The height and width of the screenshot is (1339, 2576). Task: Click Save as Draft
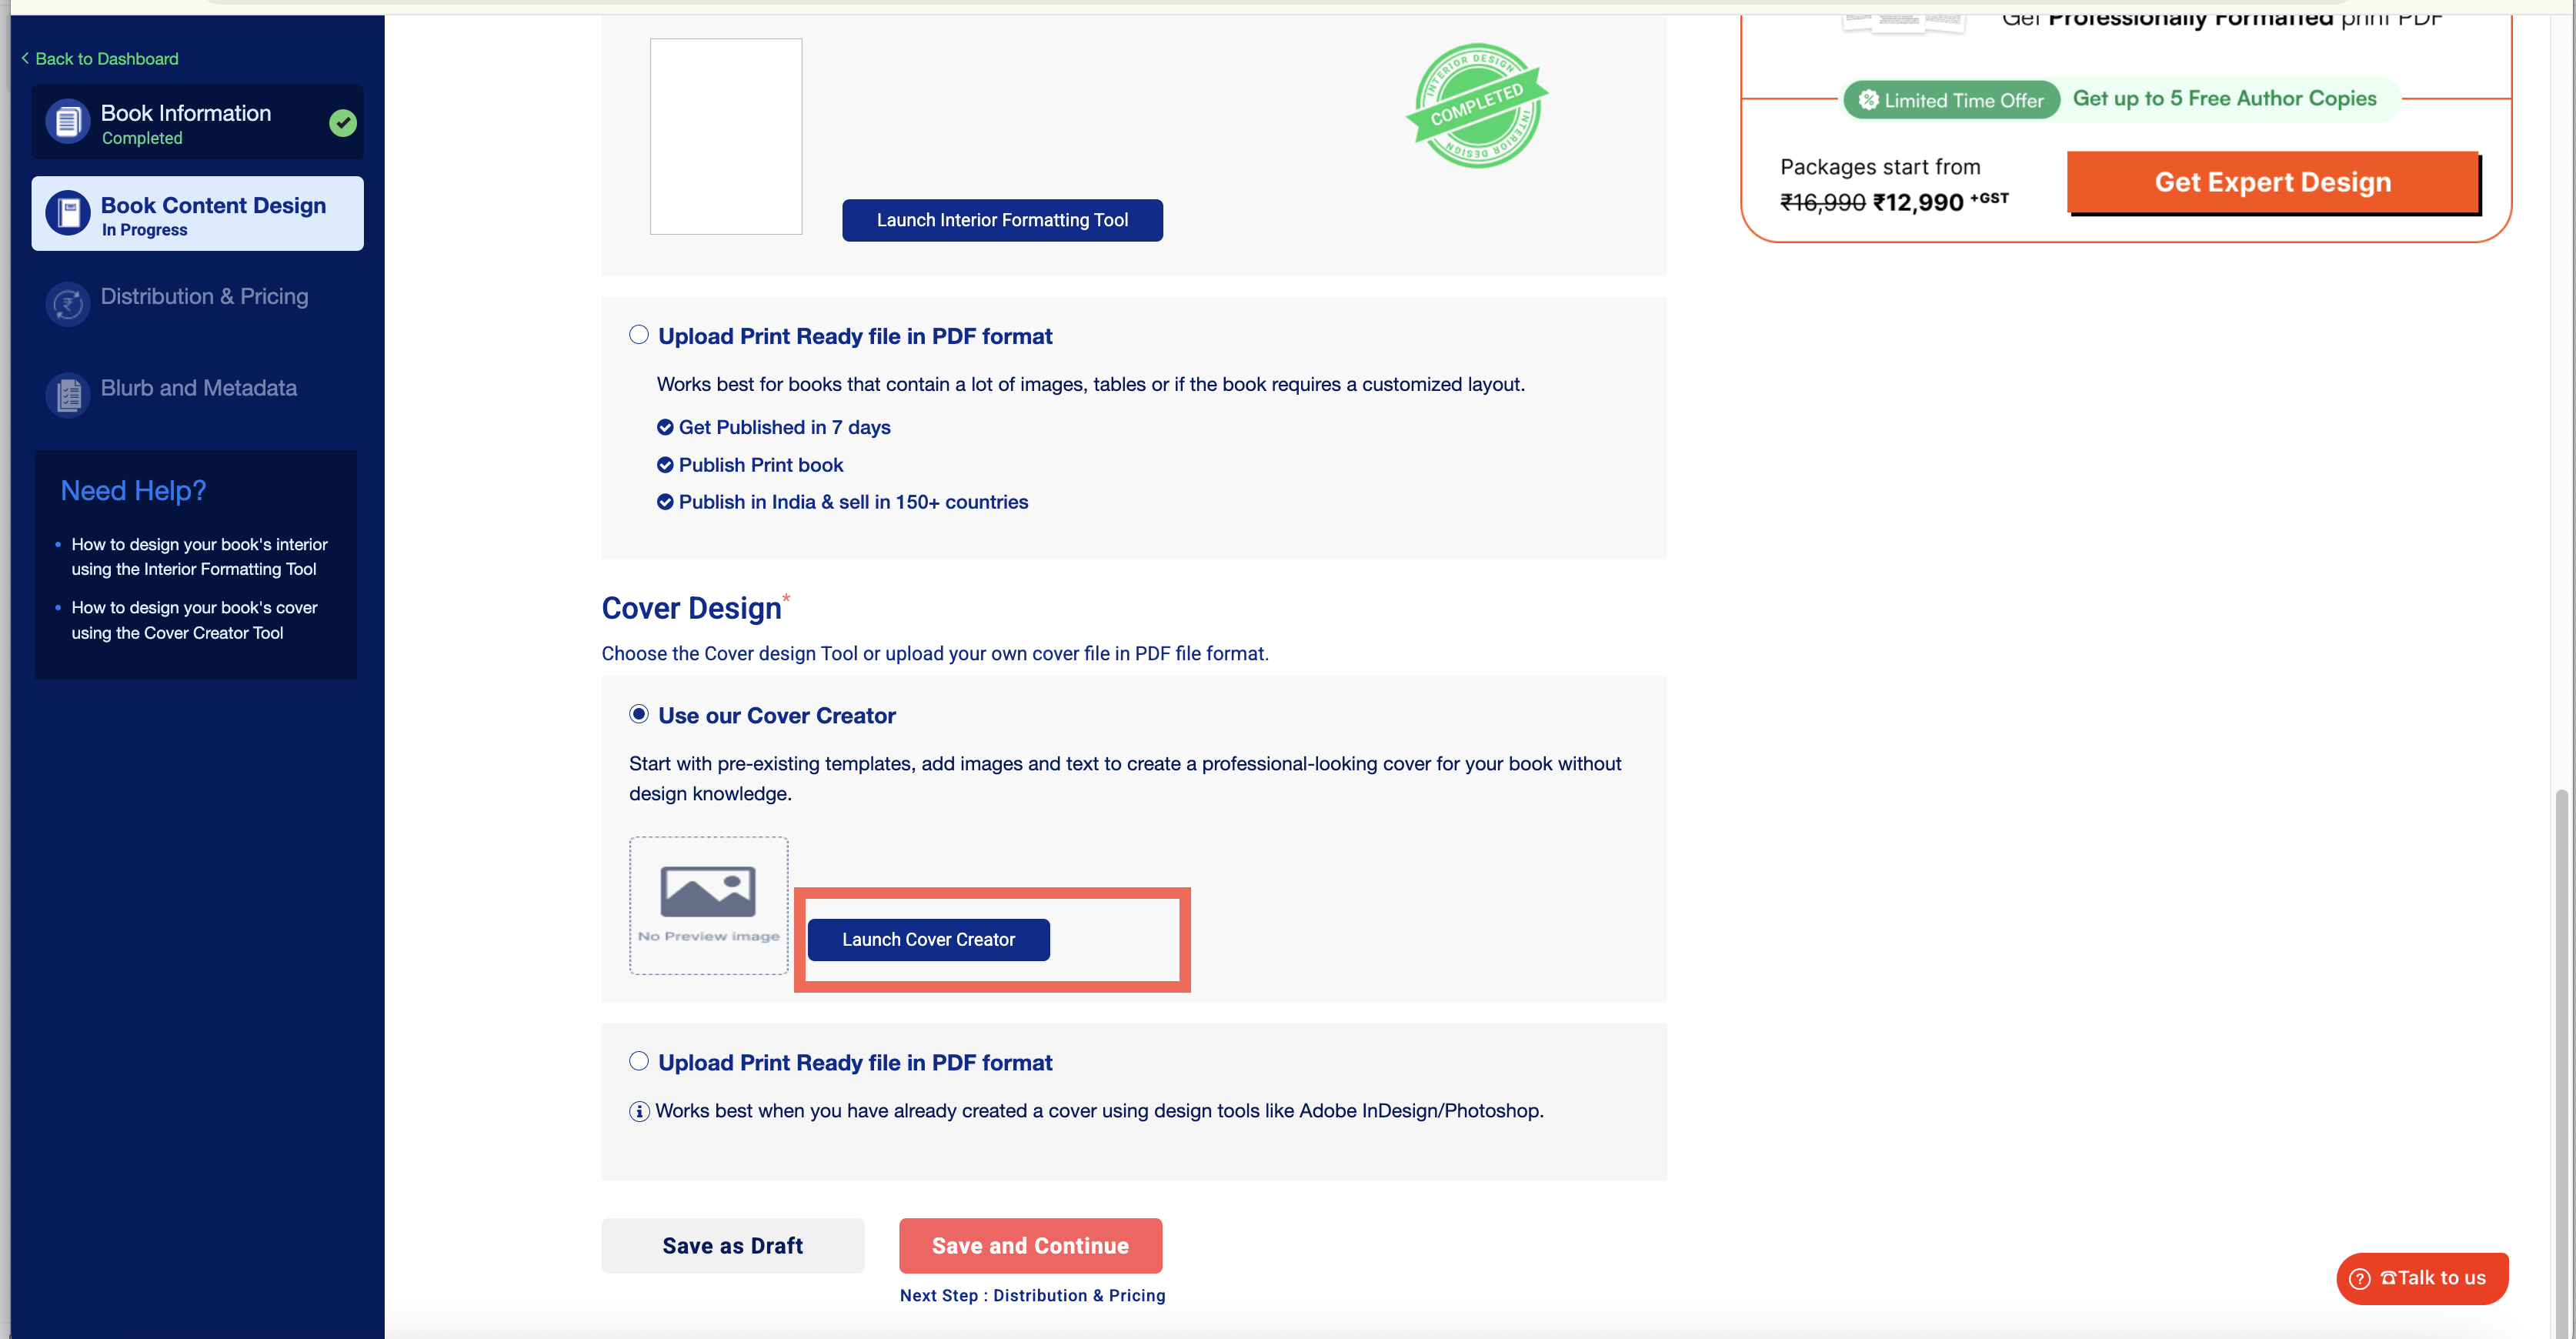click(x=732, y=1245)
